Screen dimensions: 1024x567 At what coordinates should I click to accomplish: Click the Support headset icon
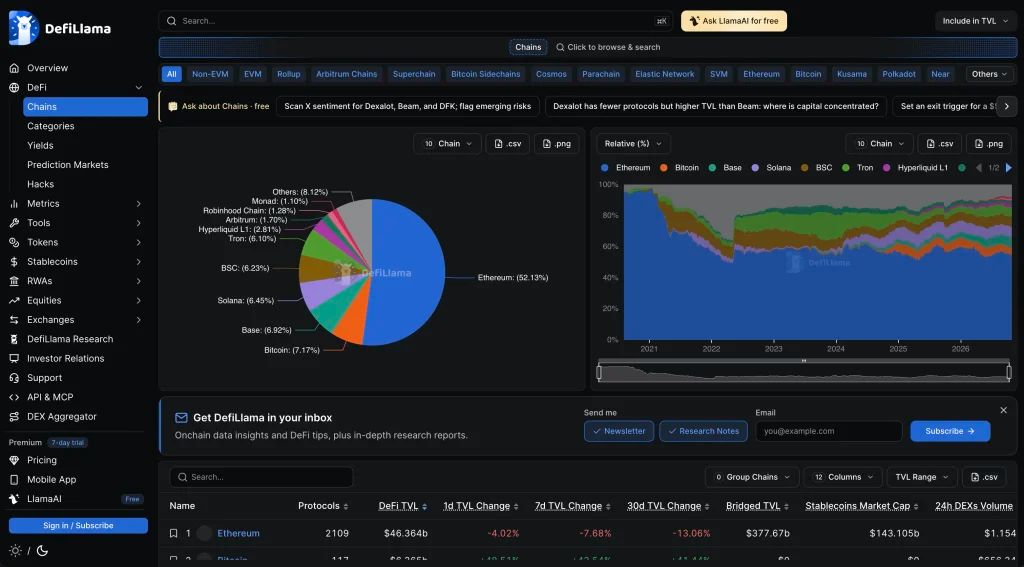click(x=14, y=378)
